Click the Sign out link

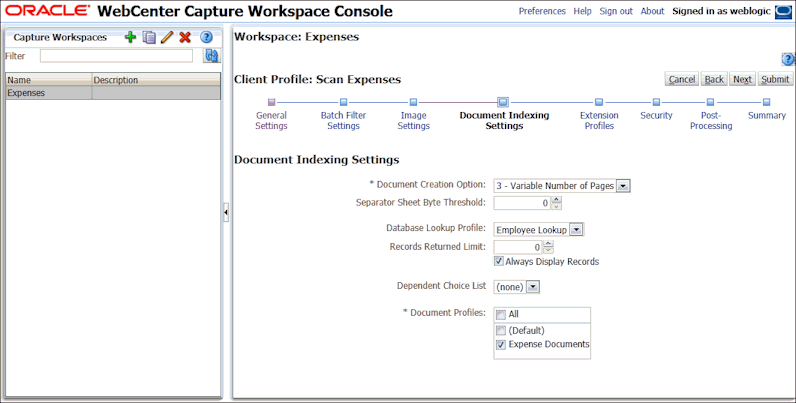[x=616, y=11]
